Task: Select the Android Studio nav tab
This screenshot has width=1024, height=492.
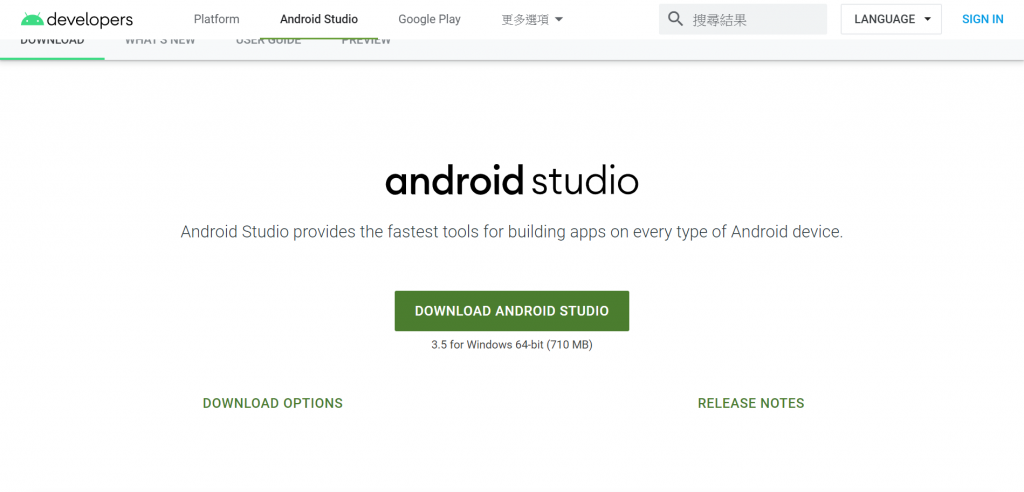Action: (x=319, y=19)
